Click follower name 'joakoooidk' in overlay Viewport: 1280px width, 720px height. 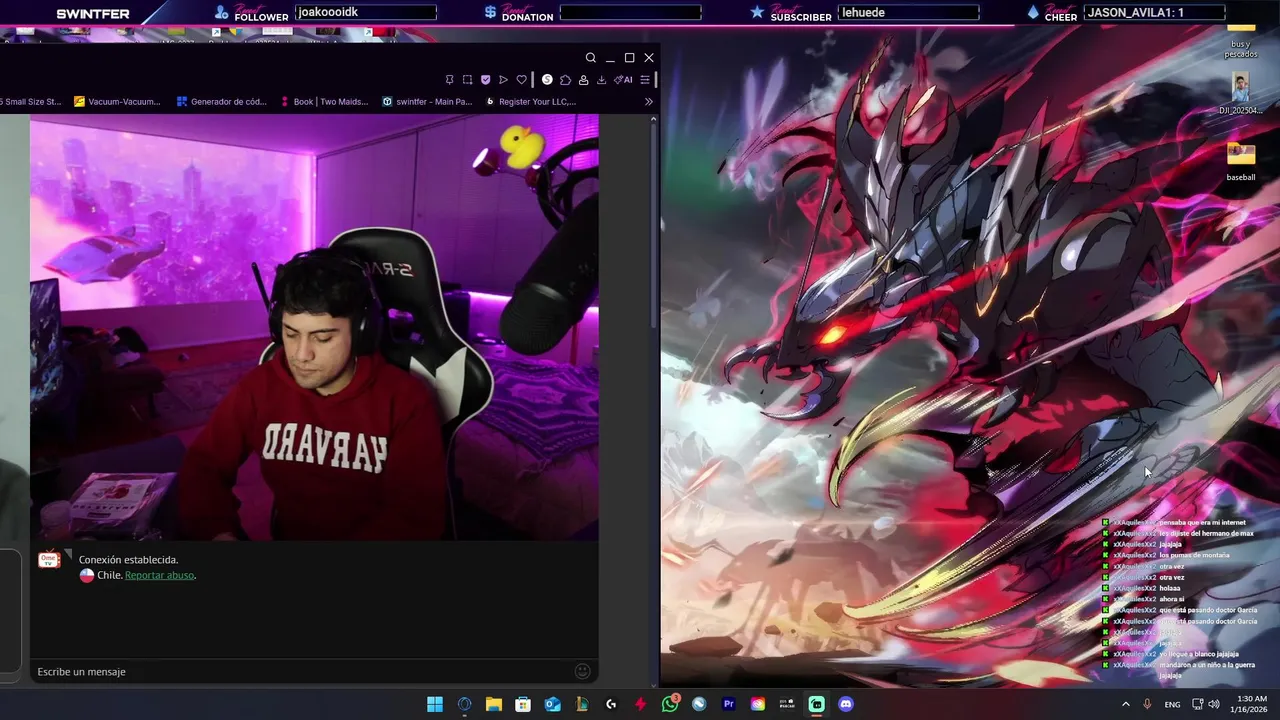point(328,12)
